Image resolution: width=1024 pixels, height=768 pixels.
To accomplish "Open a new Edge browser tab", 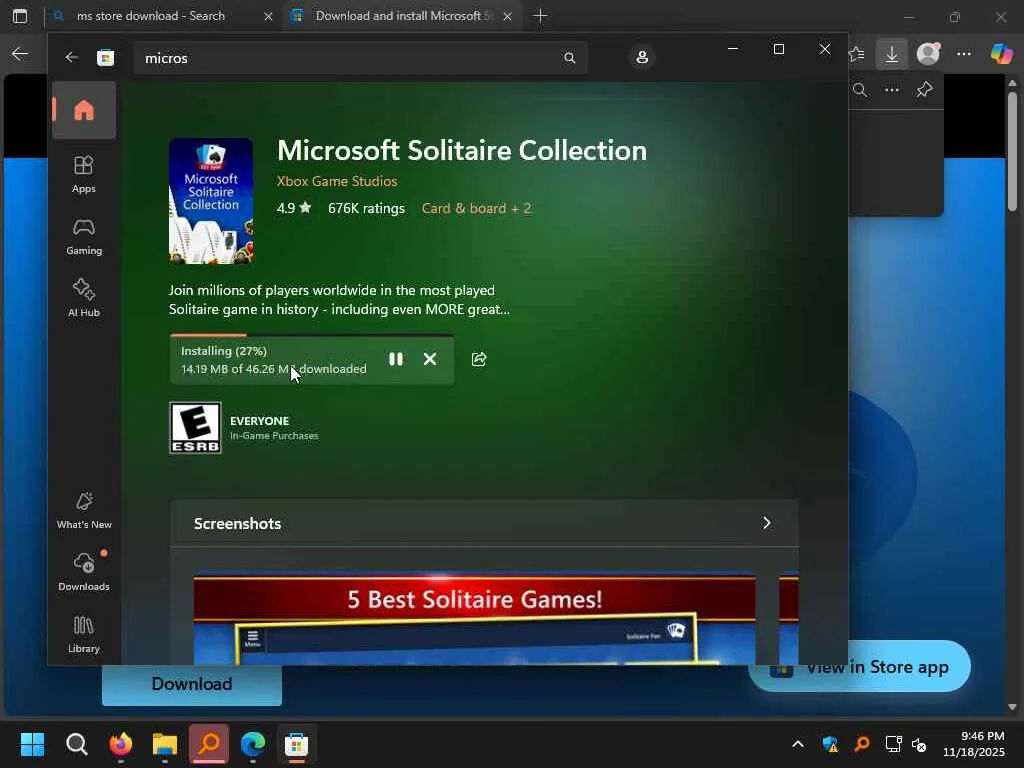I will pos(540,16).
